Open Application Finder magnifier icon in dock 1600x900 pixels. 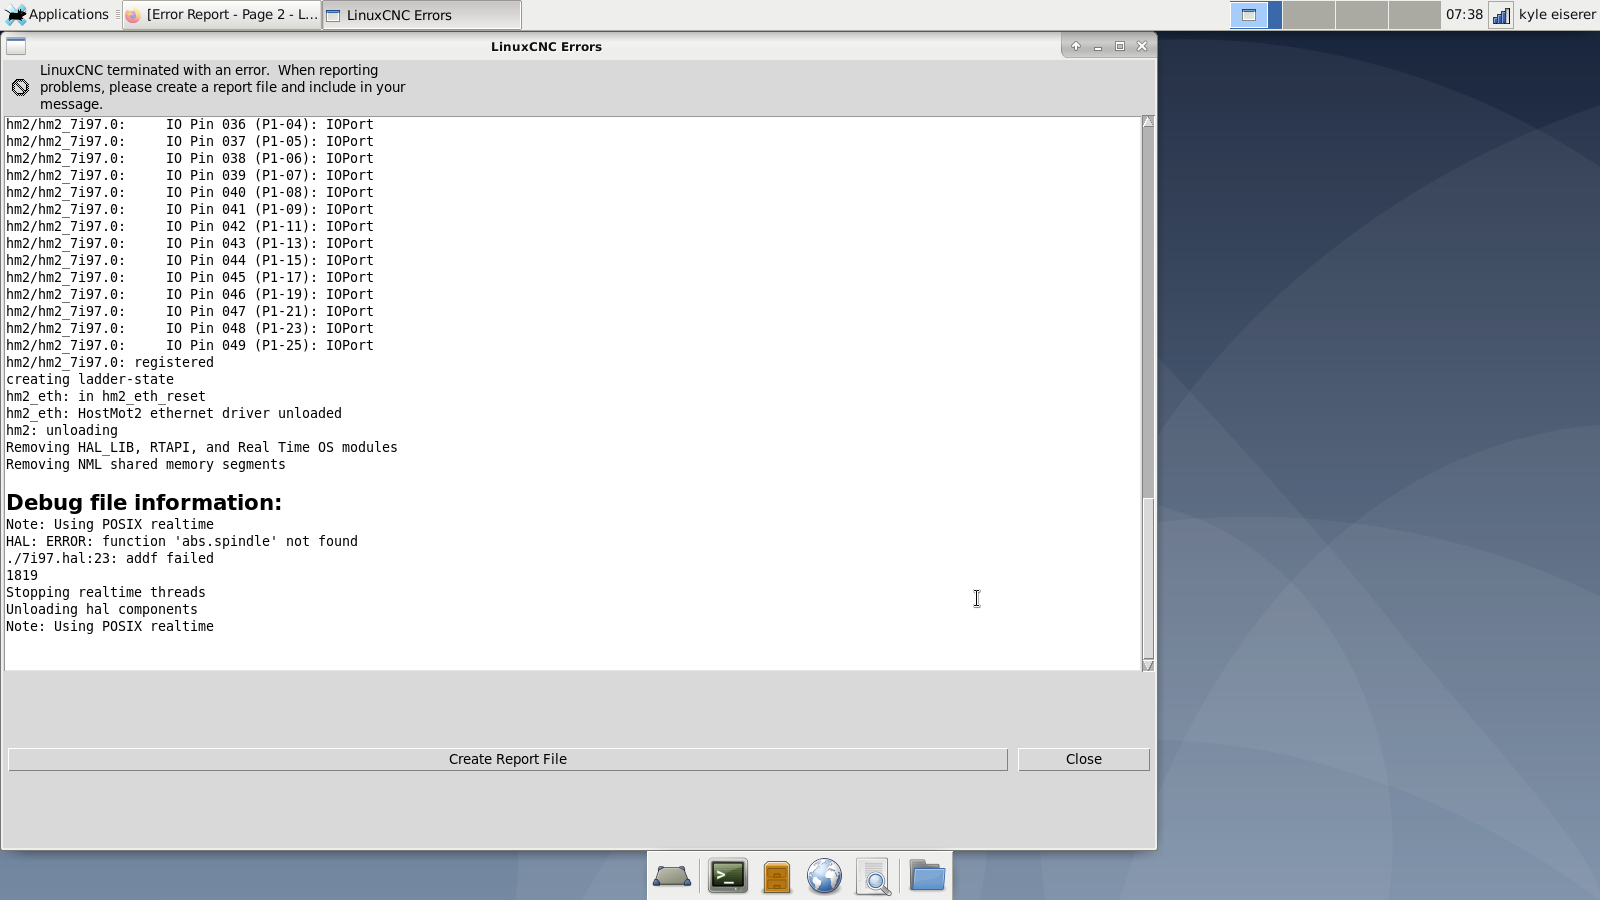pos(873,876)
